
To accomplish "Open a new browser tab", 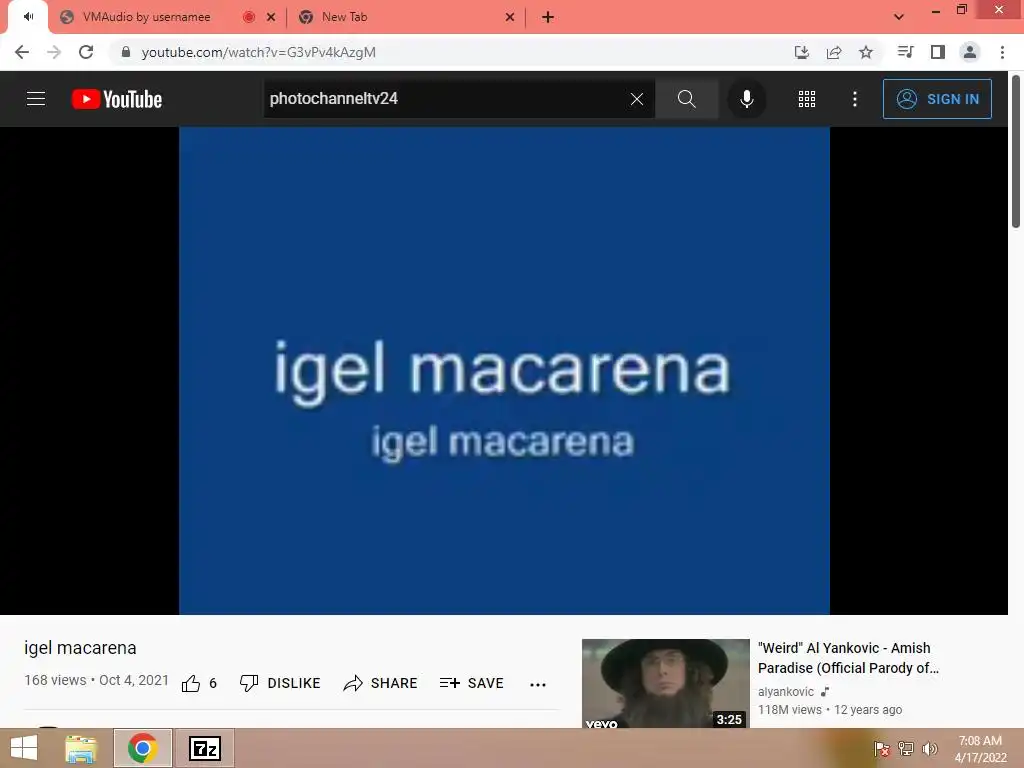I will pyautogui.click(x=548, y=18).
